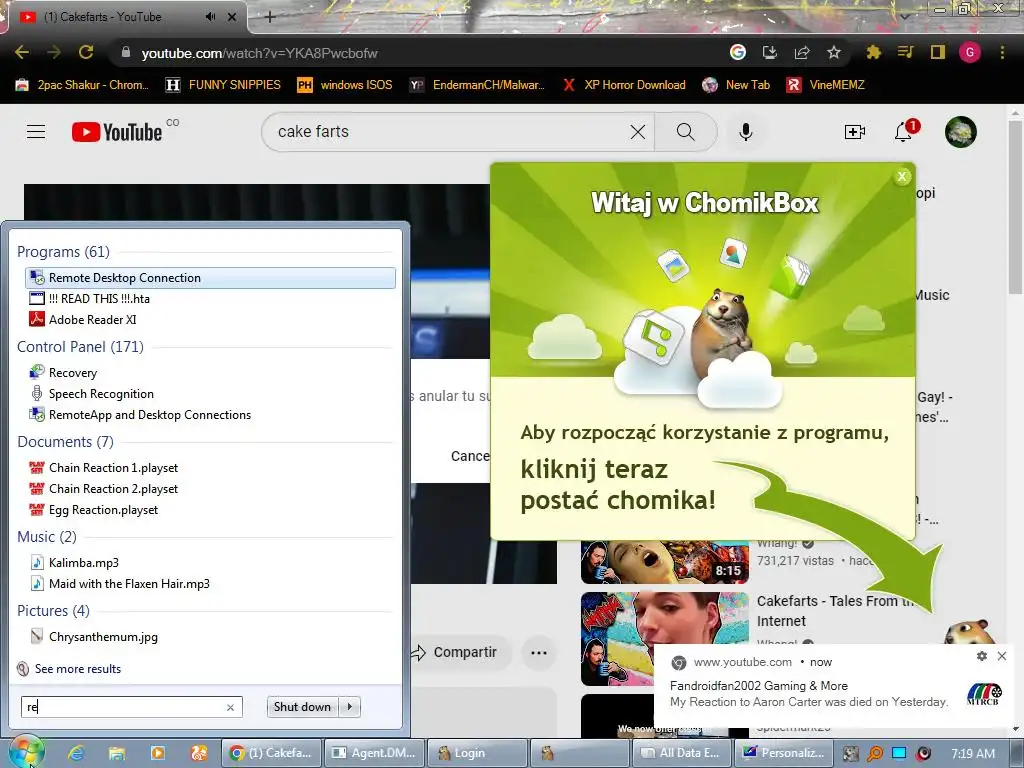Click the hamster character in ChomikBox popup
This screenshot has width=1024, height=768.
point(724,332)
